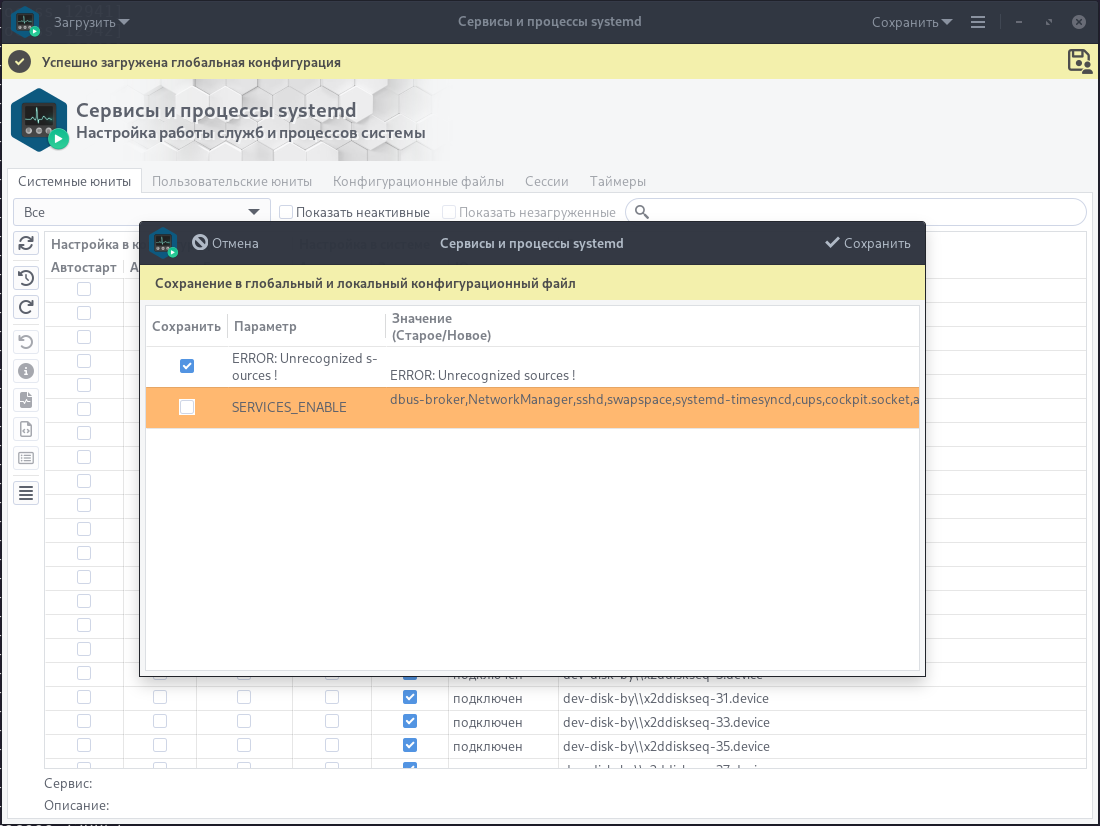Open the info circle icon in the left toolbar
Viewport: 1100px width, 826px height.
click(26, 371)
